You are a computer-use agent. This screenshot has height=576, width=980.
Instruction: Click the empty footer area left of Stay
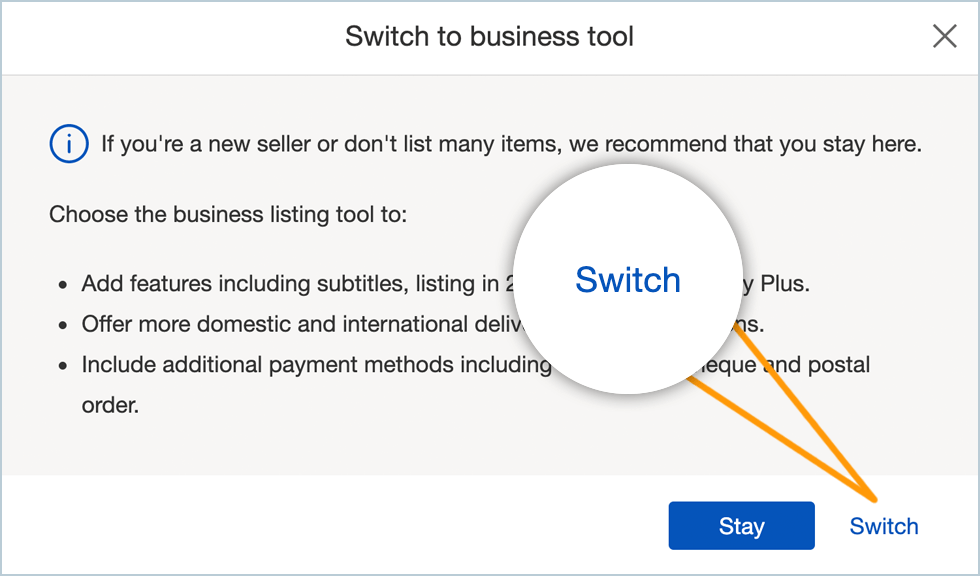point(330,526)
